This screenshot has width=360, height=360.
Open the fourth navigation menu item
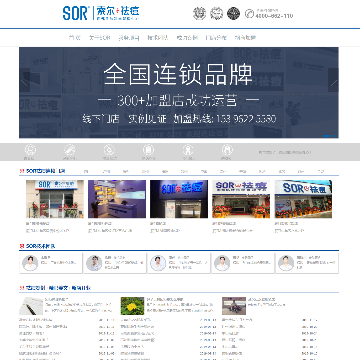158,38
